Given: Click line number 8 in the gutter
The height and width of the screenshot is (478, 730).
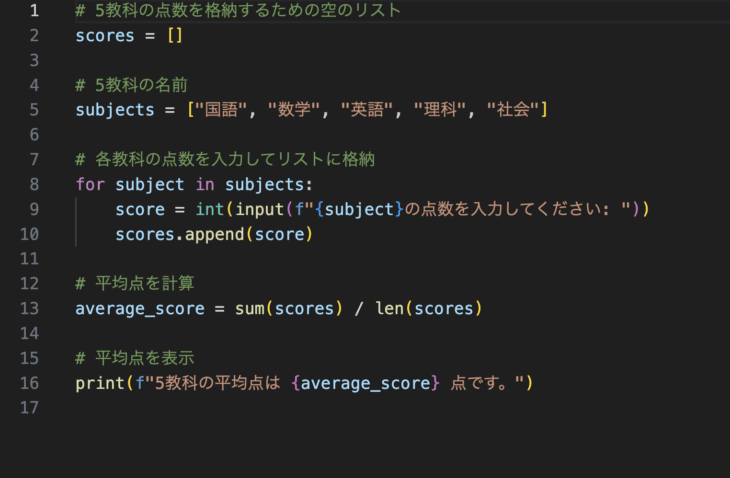Looking at the screenshot, I should pos(34,184).
